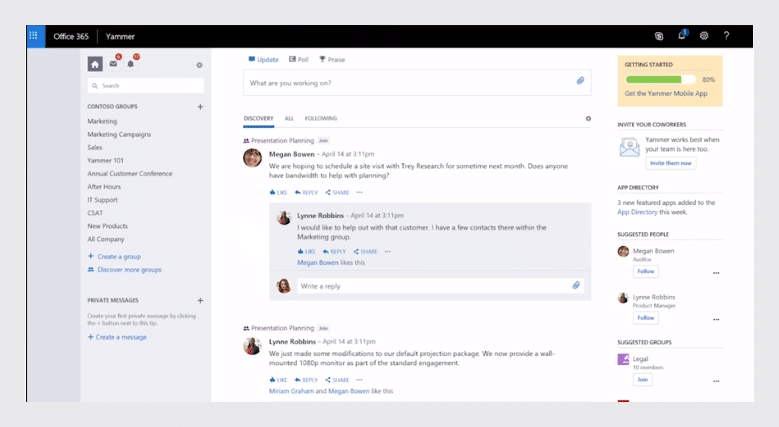Screen dimensions: 779x427
Task: Open the Marketing Campaigns group
Action: 119,134
